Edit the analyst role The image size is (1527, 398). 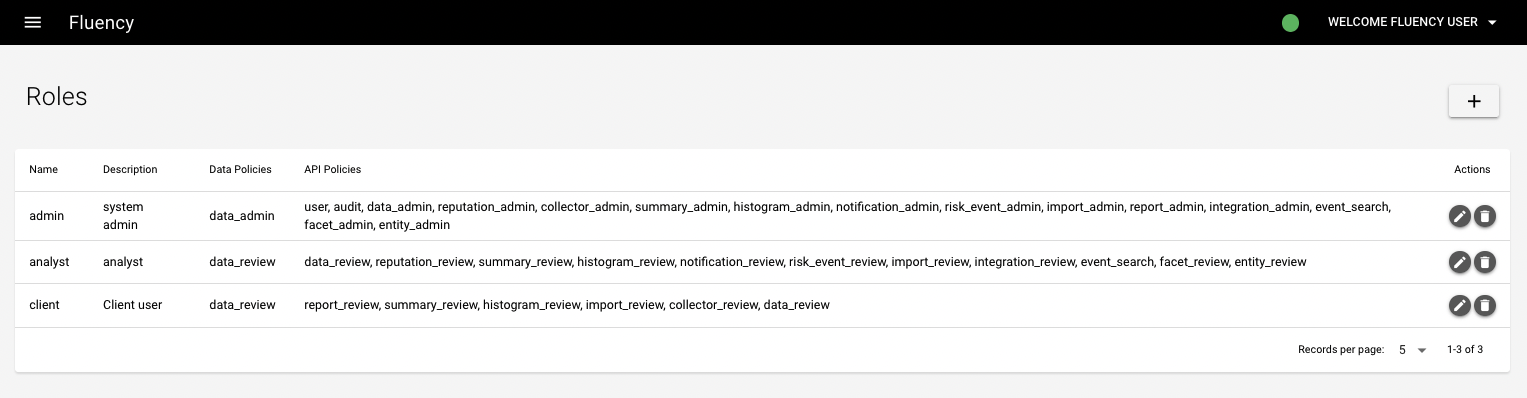tap(1460, 262)
